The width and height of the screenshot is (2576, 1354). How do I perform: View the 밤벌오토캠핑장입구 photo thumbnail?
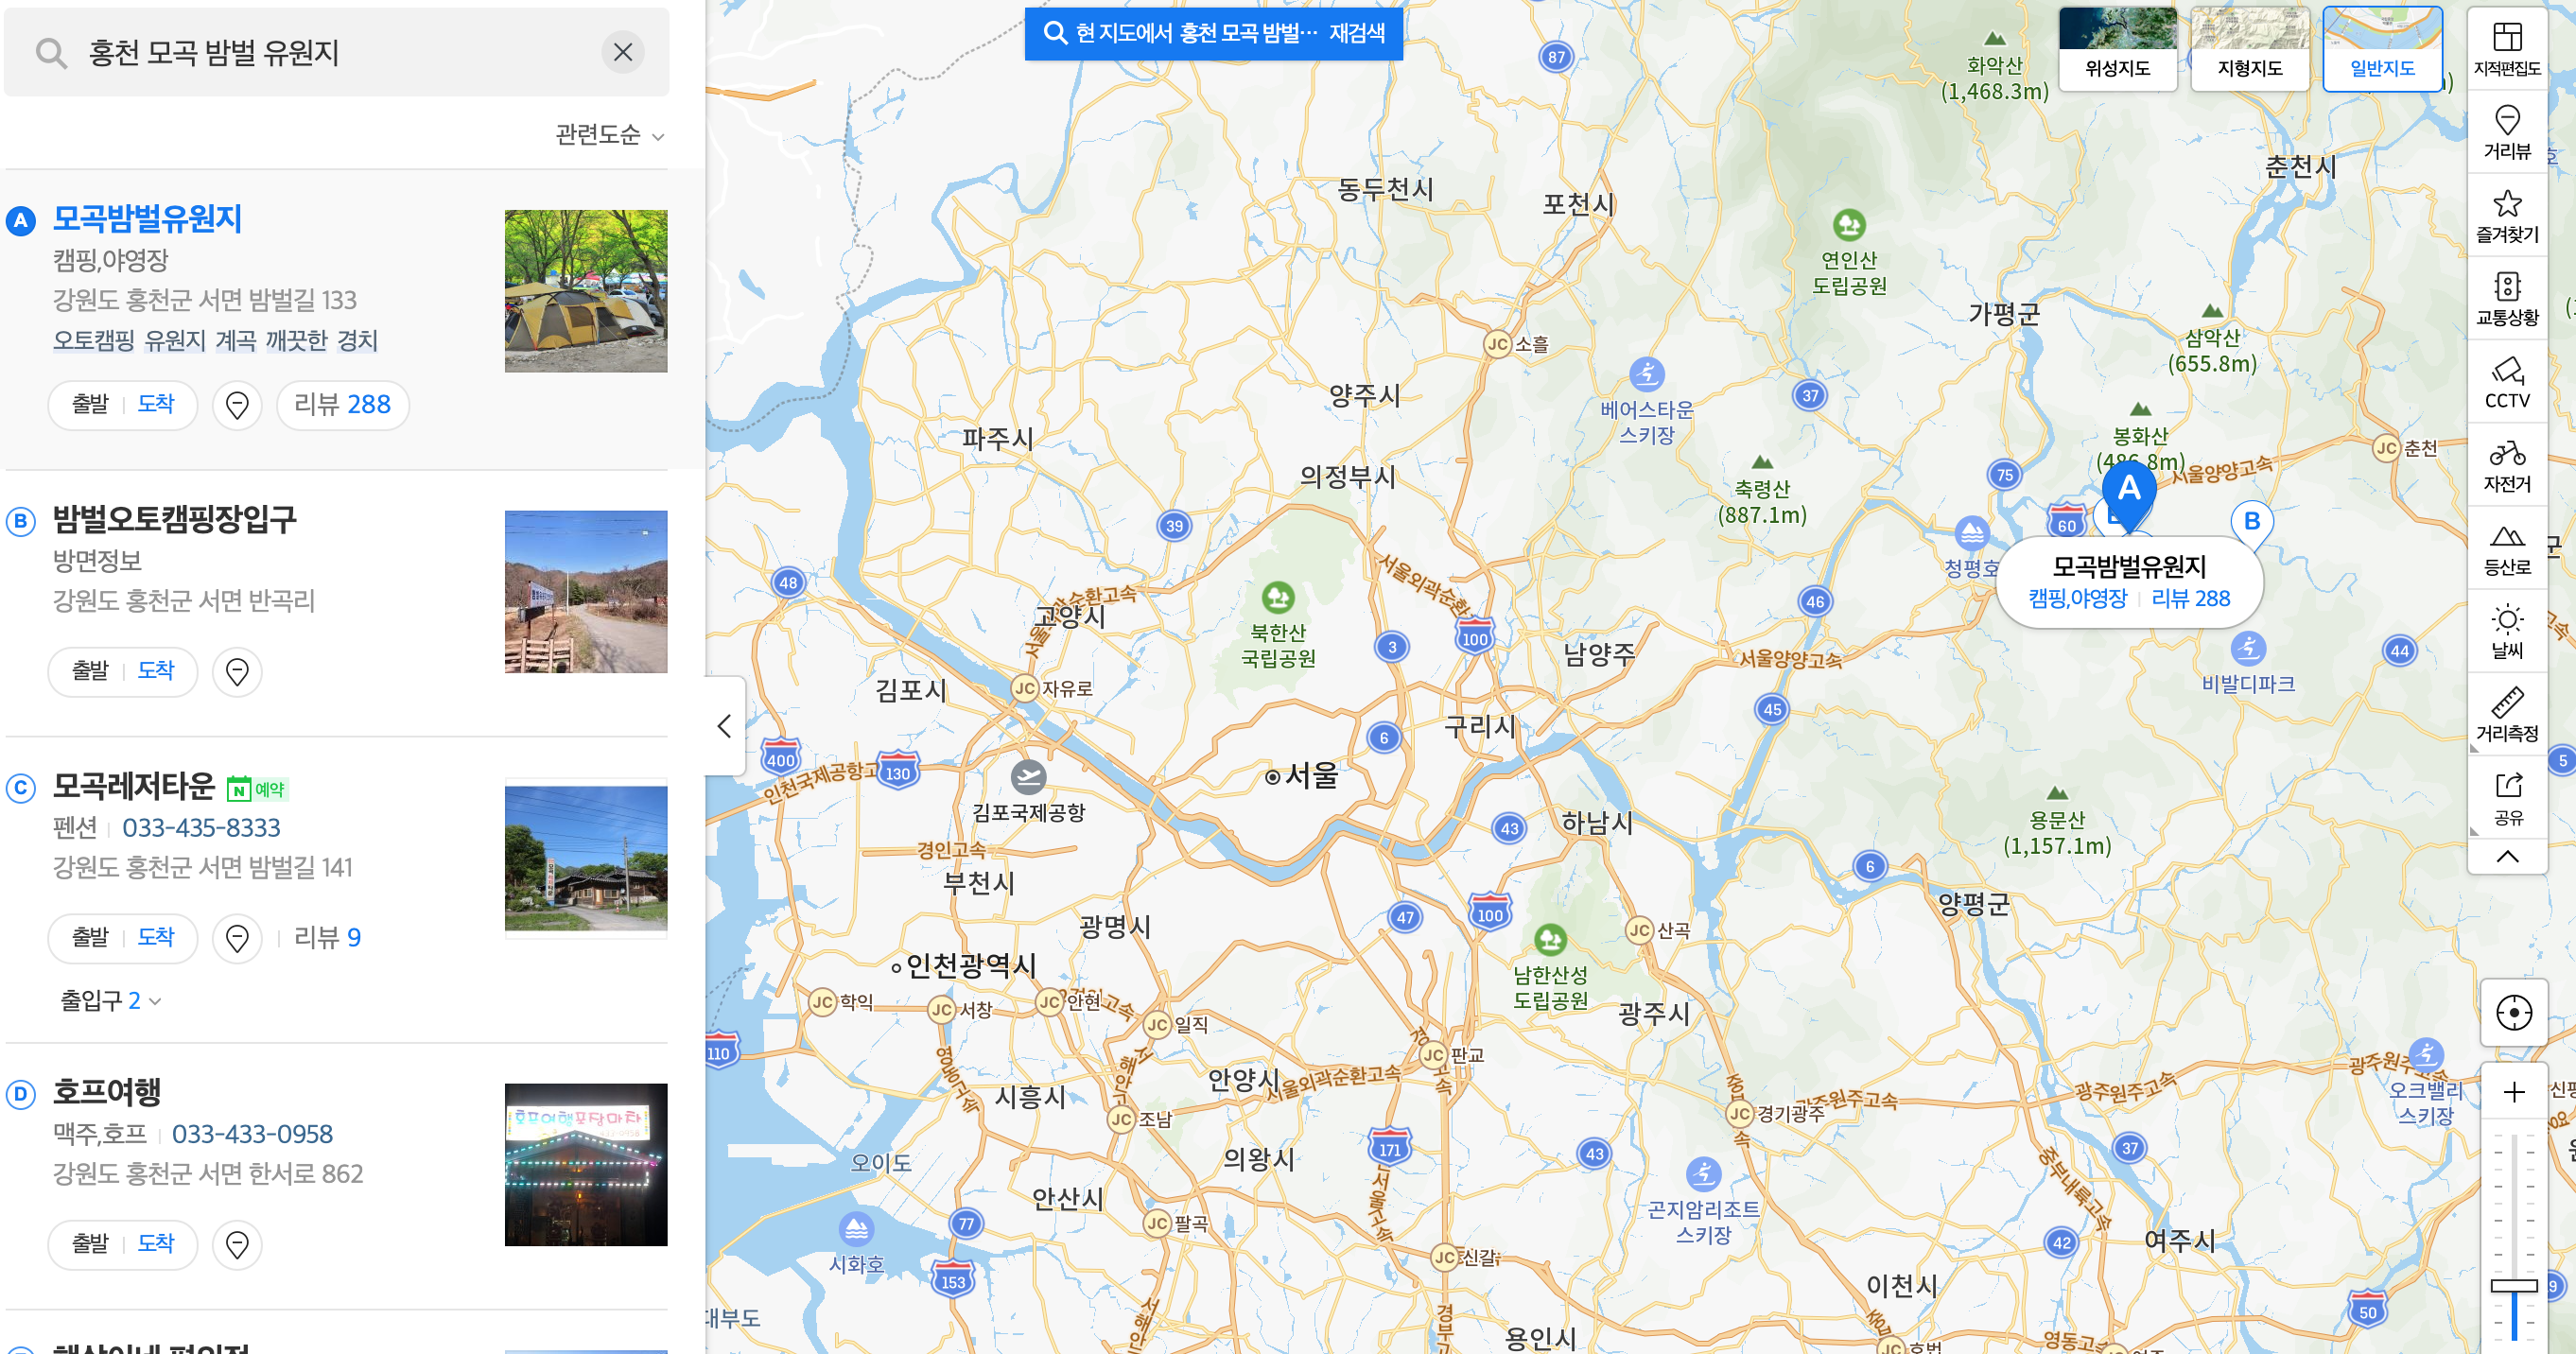coord(586,592)
